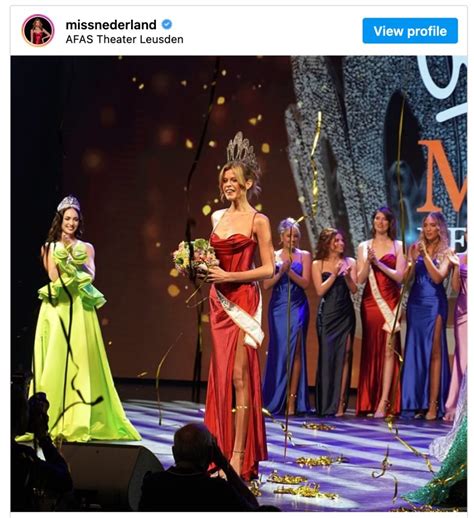474x518 pixels.
Task: Click the View profile button
Action: 410,31
